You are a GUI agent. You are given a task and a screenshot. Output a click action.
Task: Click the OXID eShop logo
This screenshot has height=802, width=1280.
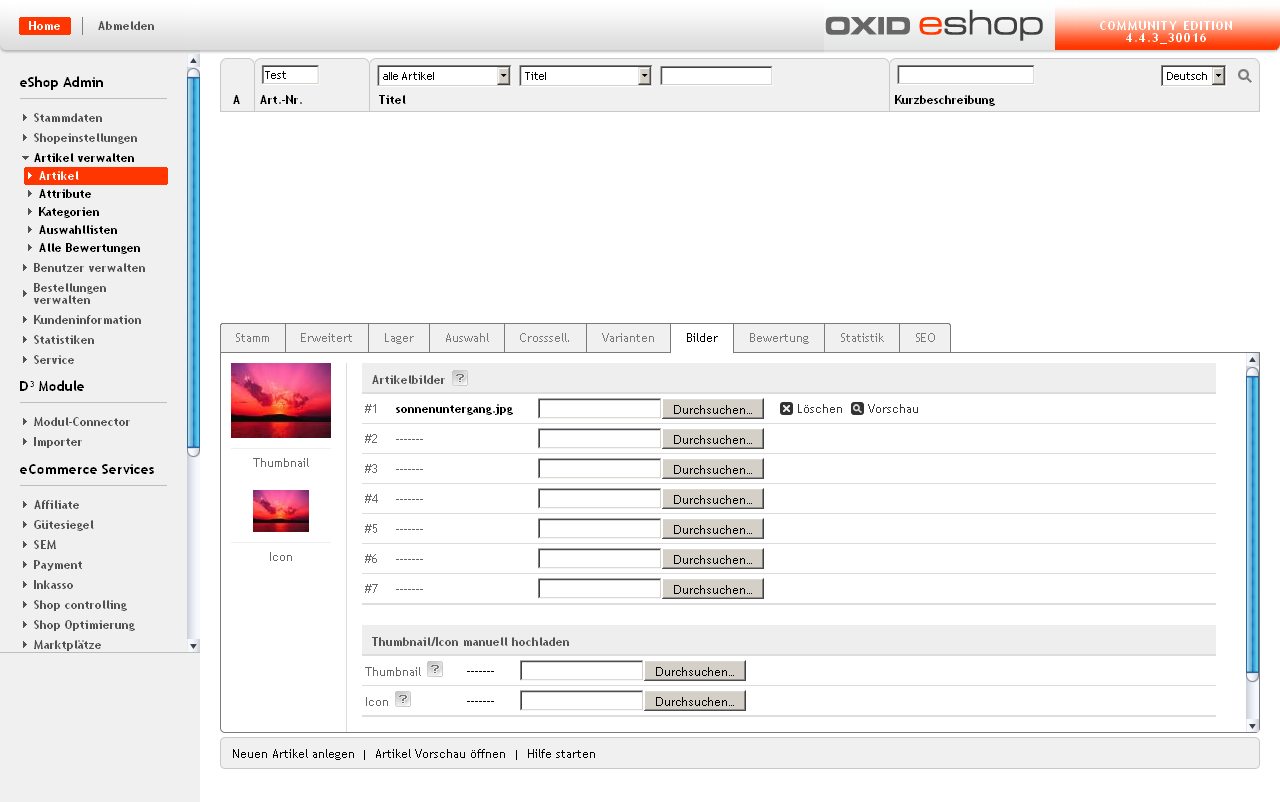click(933, 26)
